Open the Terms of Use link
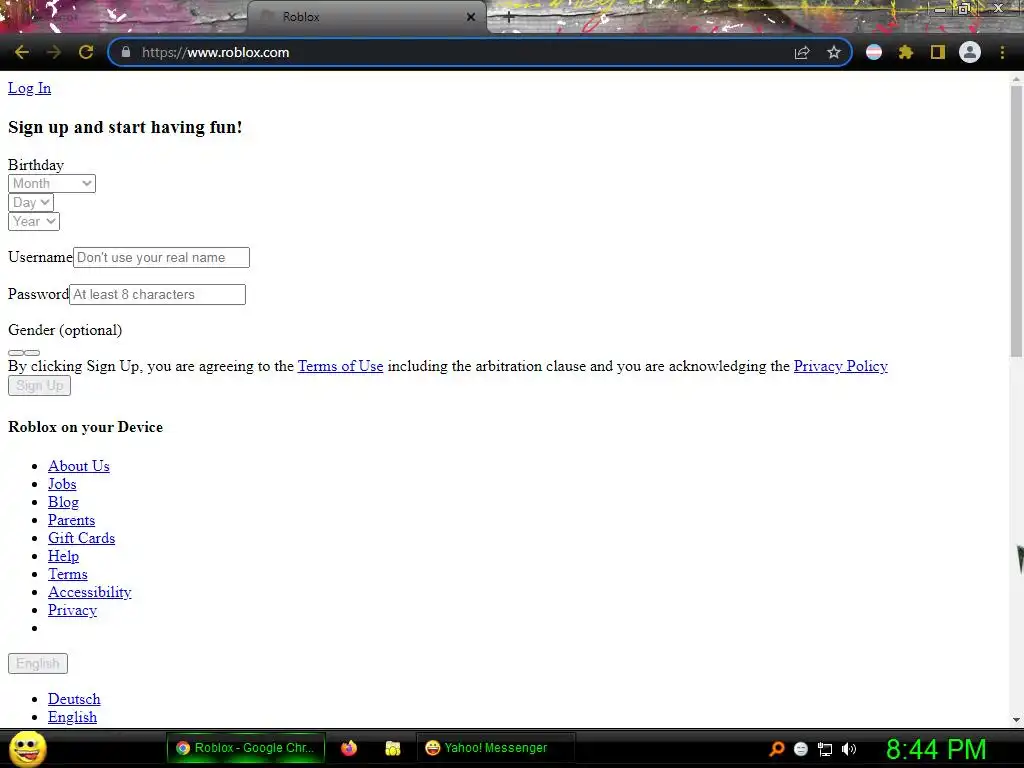 coord(340,366)
